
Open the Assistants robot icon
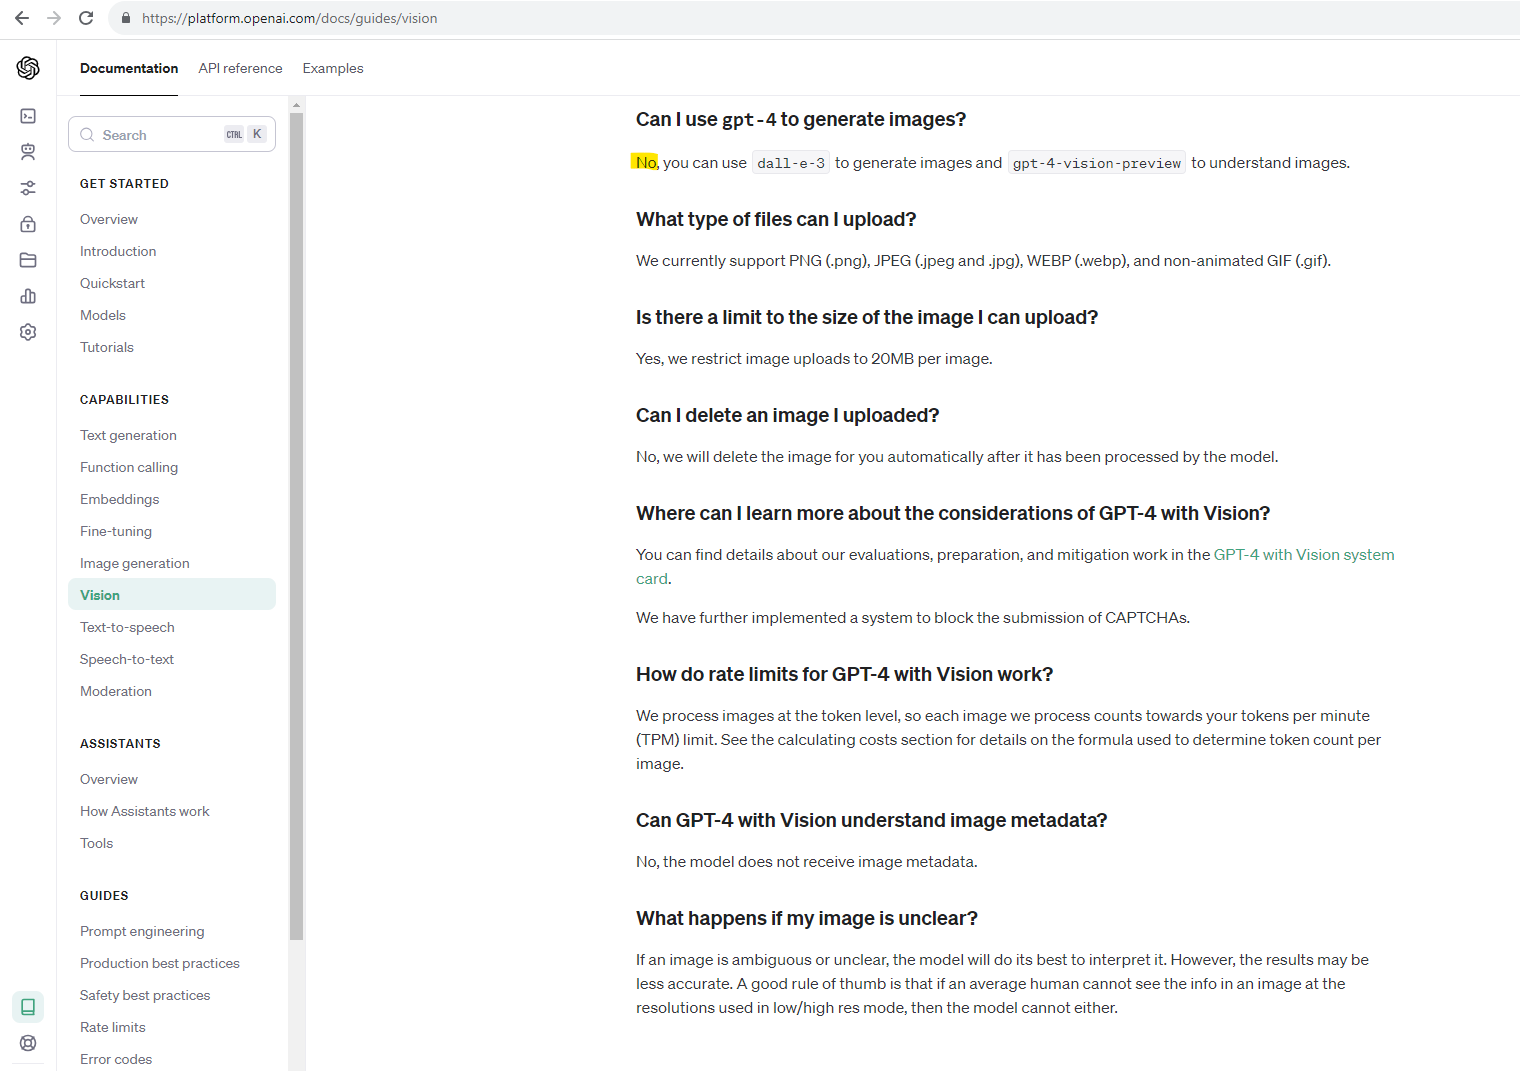[x=28, y=152]
